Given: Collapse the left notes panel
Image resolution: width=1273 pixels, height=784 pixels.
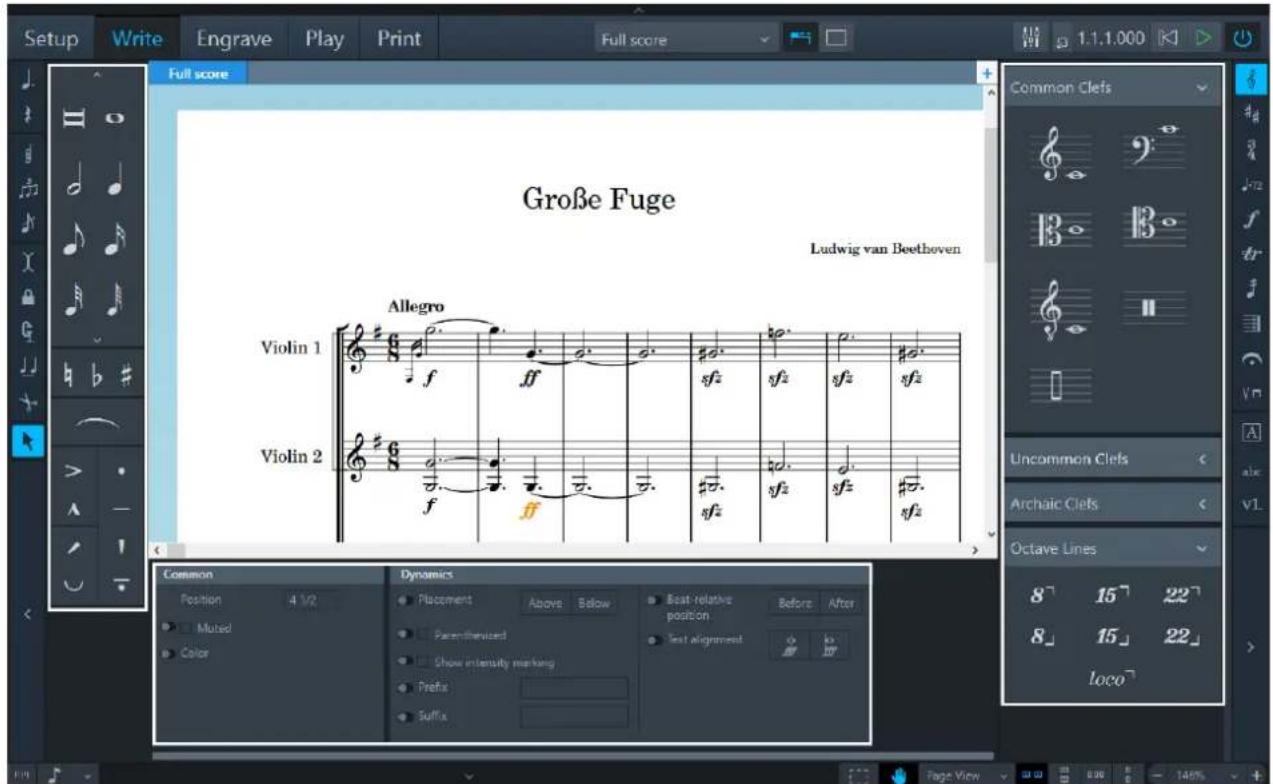Looking at the screenshot, I should point(28,613).
